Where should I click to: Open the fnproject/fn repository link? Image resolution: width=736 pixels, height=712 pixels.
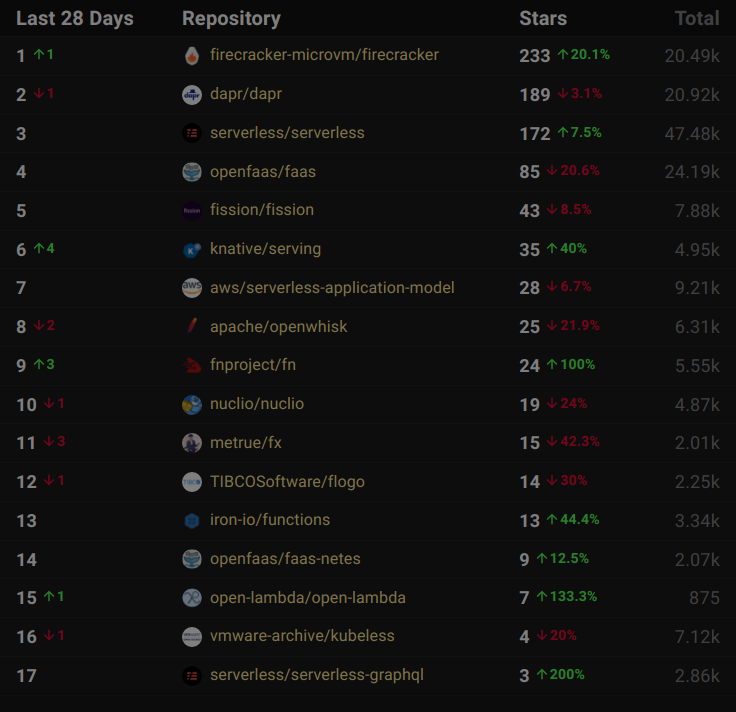(x=253, y=365)
